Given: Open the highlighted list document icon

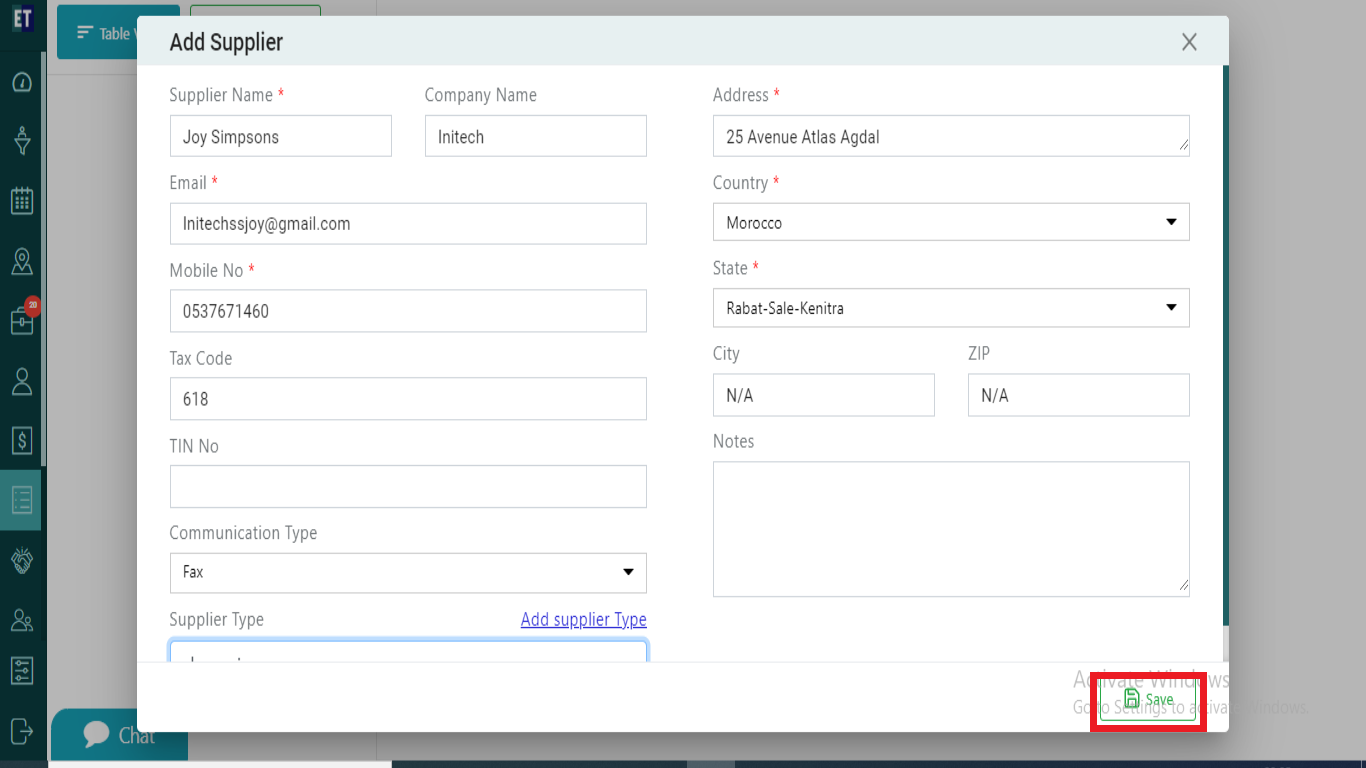Looking at the screenshot, I should pos(22,500).
